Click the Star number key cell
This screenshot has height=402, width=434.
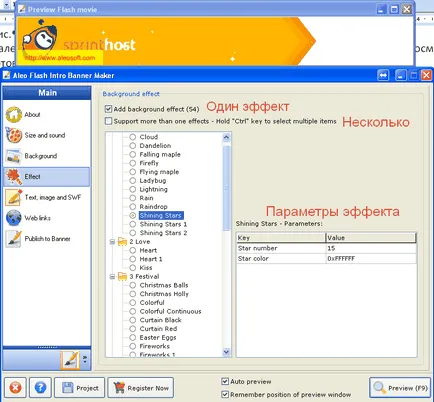click(x=281, y=248)
